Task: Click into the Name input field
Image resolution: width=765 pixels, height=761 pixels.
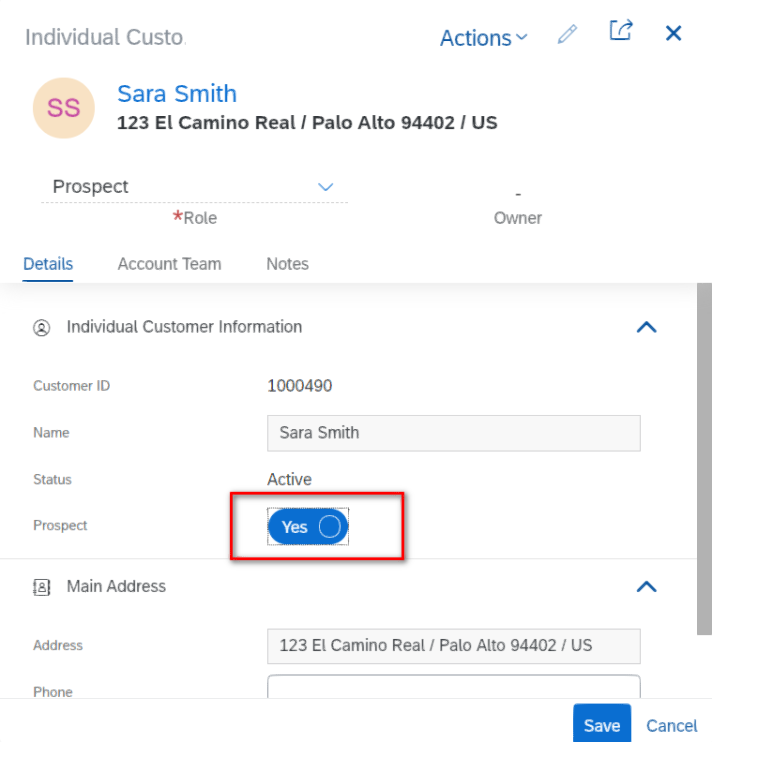Action: click(454, 433)
